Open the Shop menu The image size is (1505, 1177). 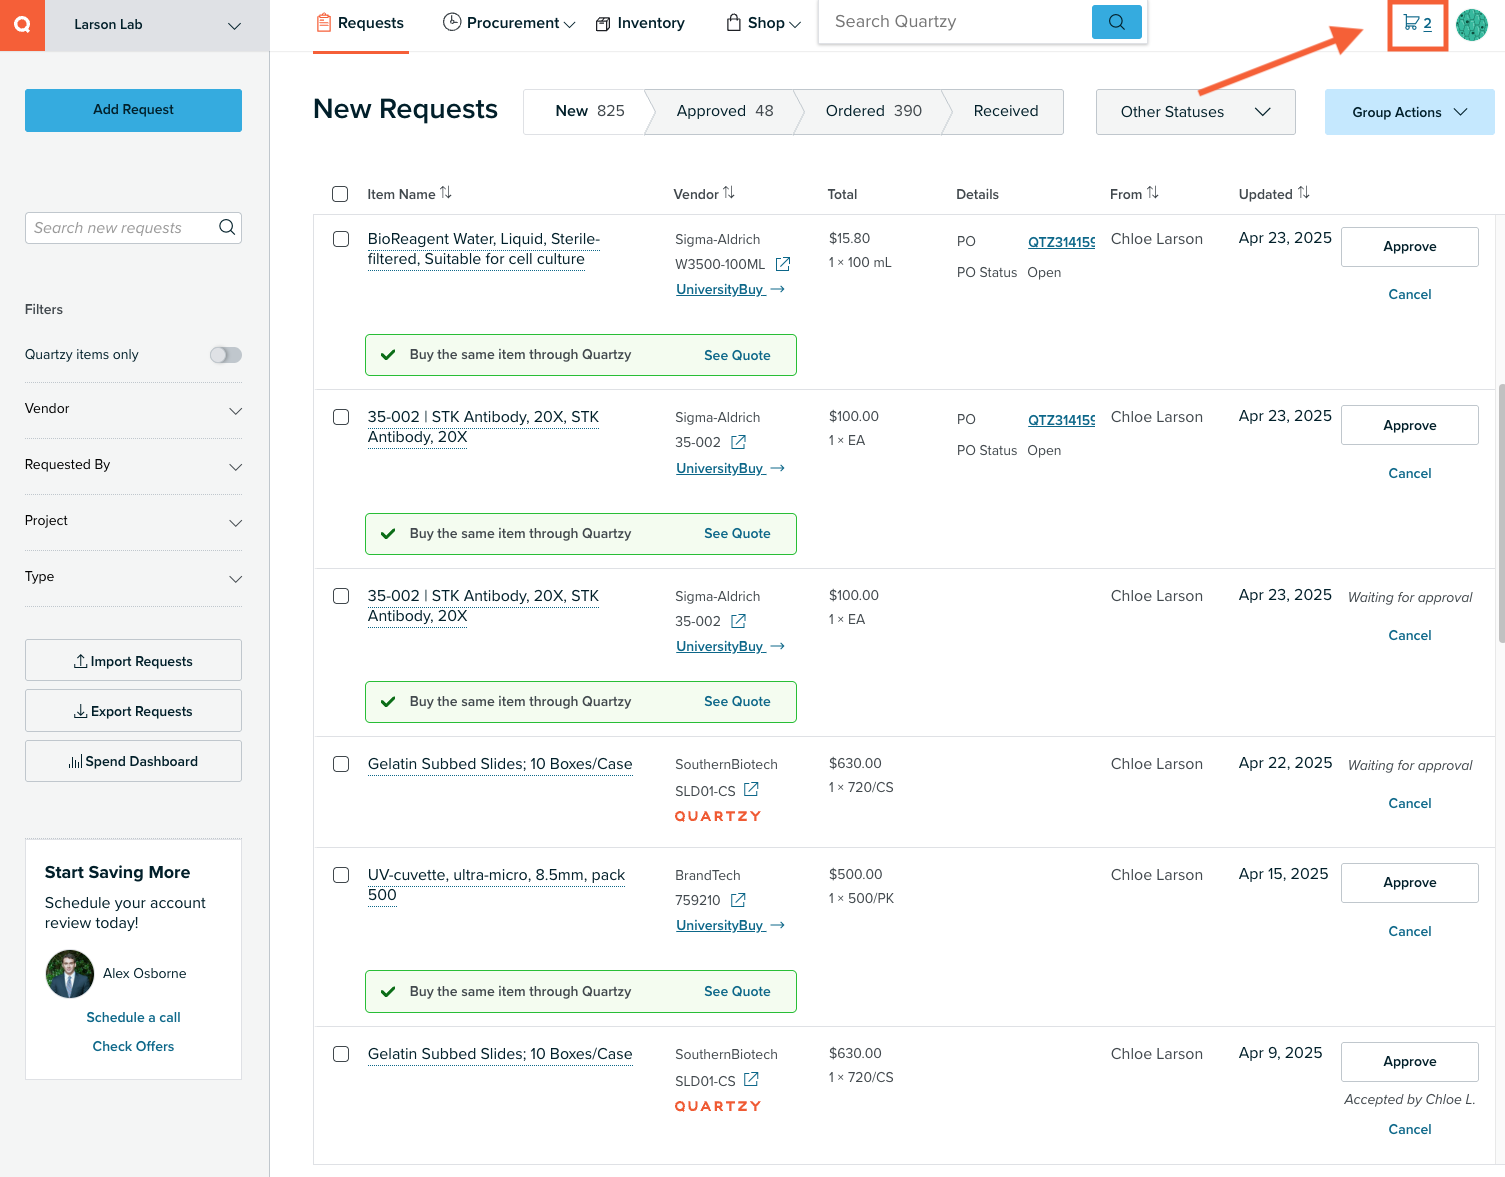[x=764, y=23]
